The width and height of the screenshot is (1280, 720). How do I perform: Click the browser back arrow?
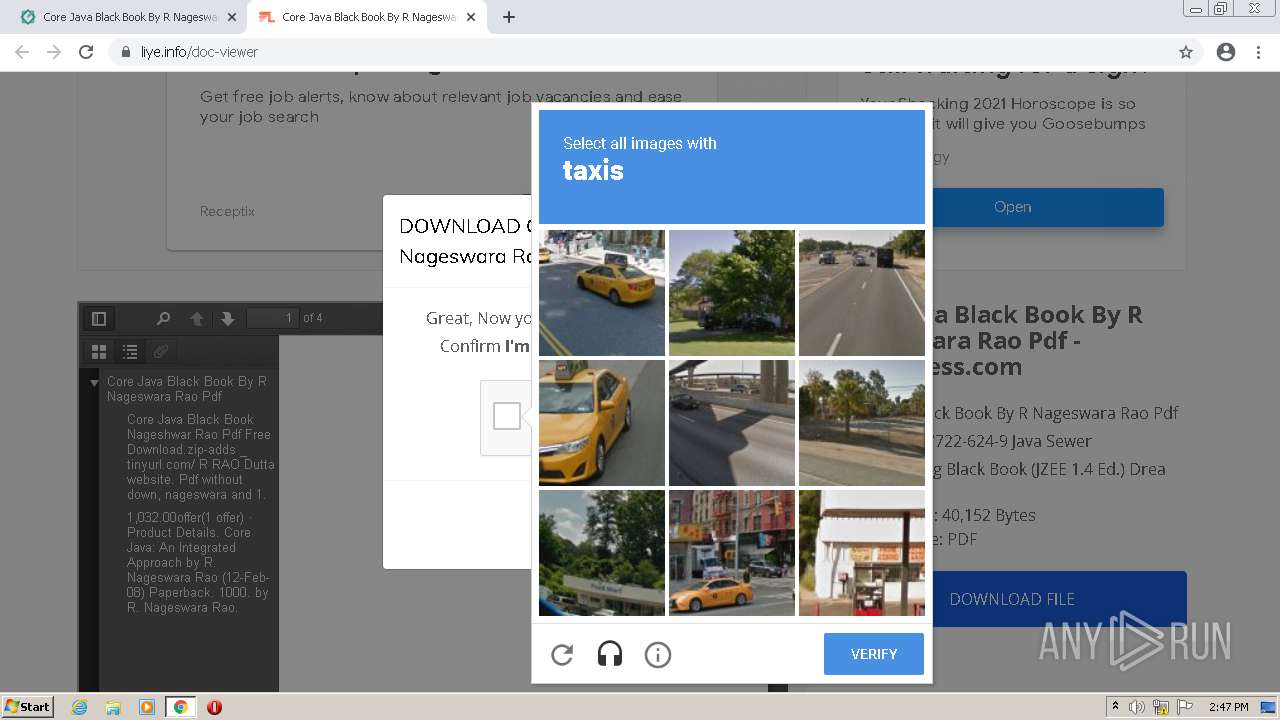point(22,52)
